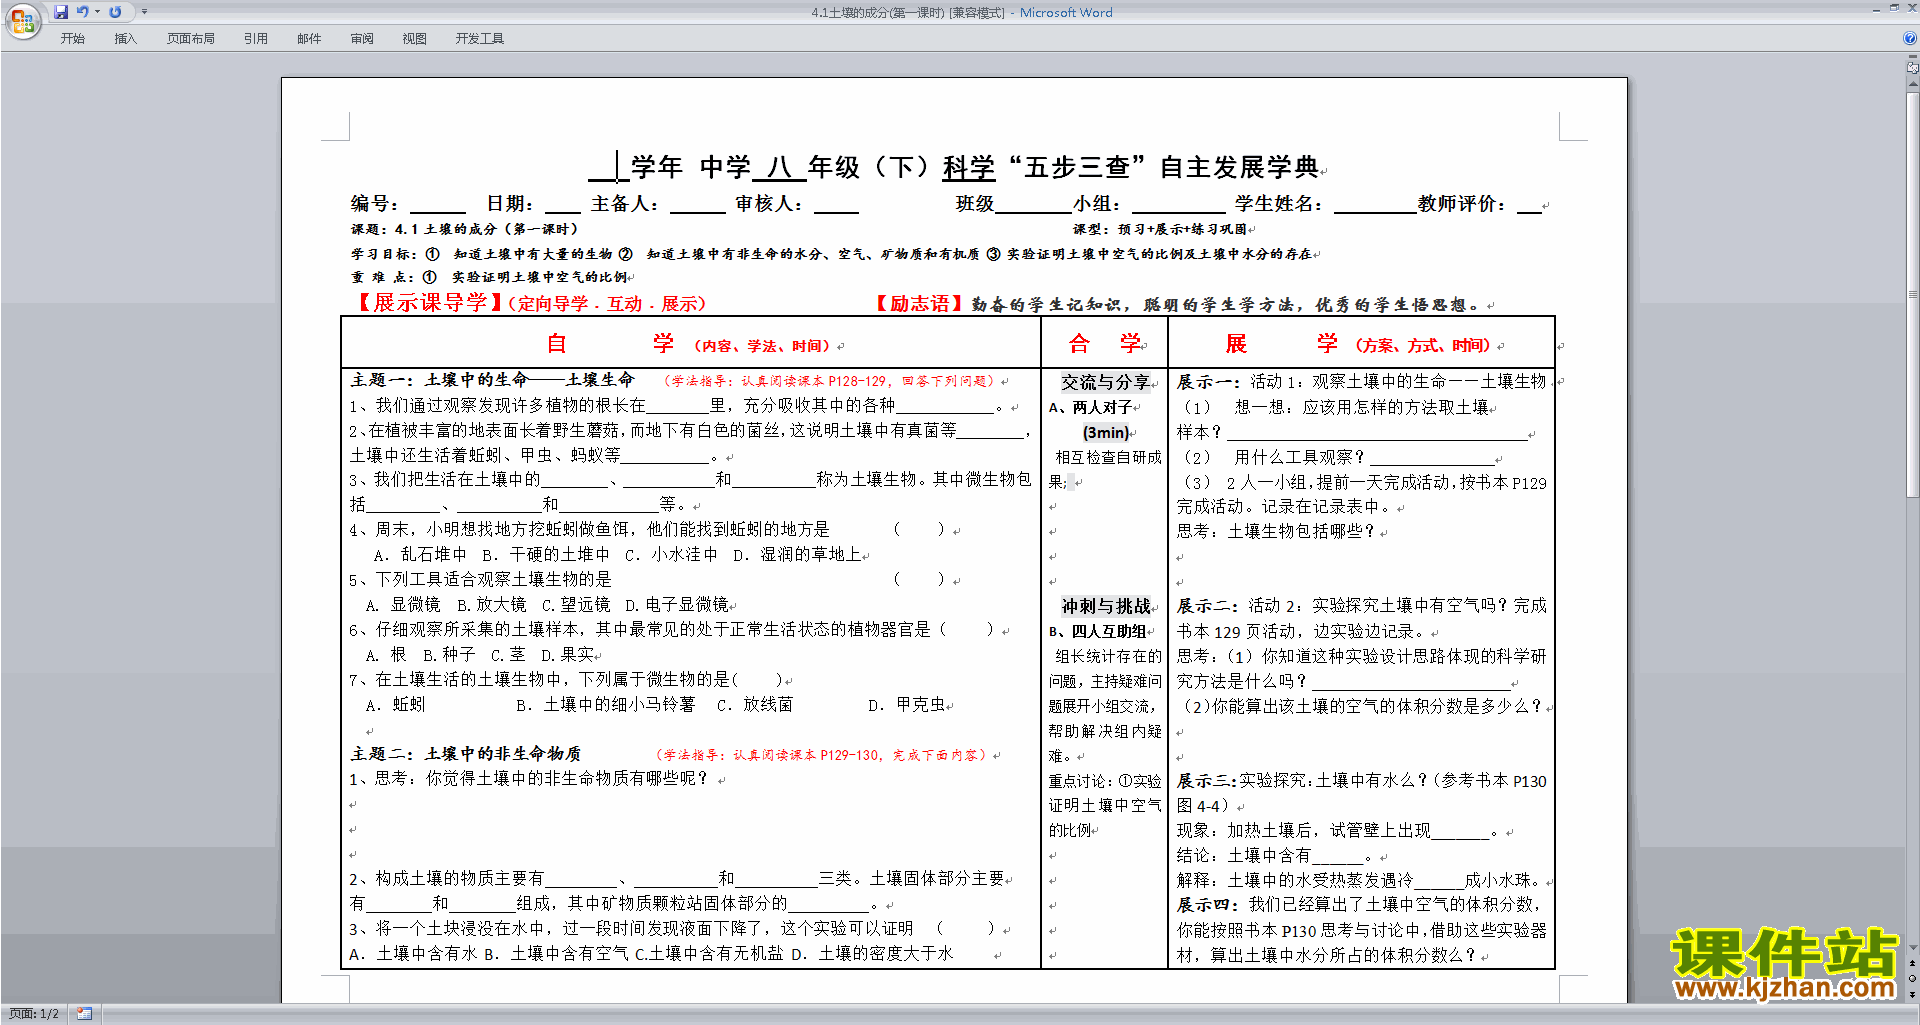
Task: Open the Customize Quick Access Toolbar dropdown
Action: pyautogui.click(x=144, y=12)
